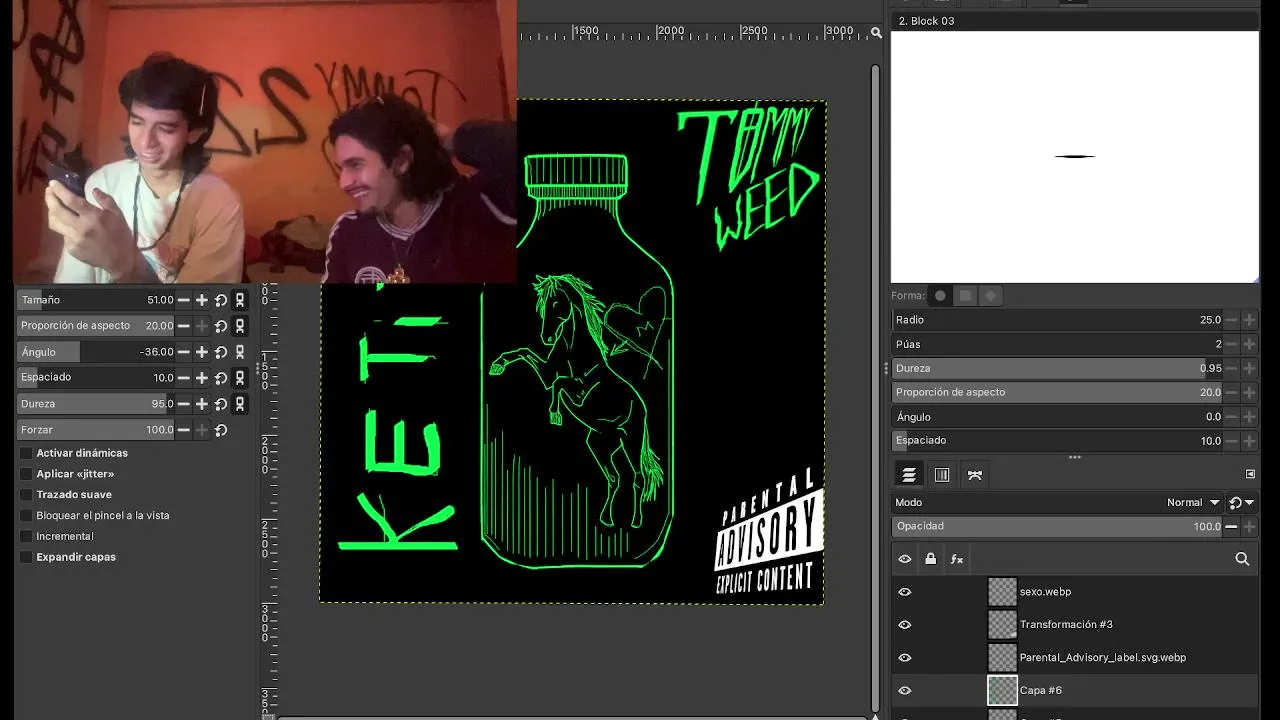Enable Expandir capas checkbox
The width and height of the screenshot is (1280, 720).
[x=26, y=557]
